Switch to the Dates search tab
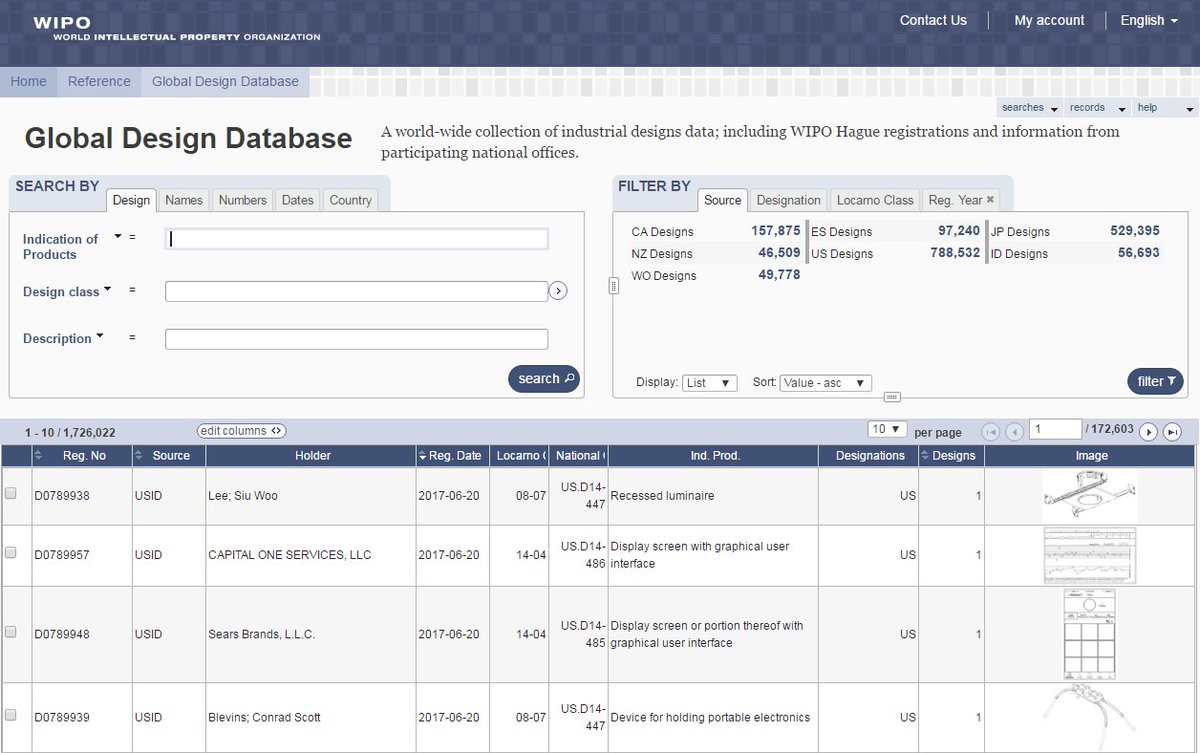 point(298,200)
